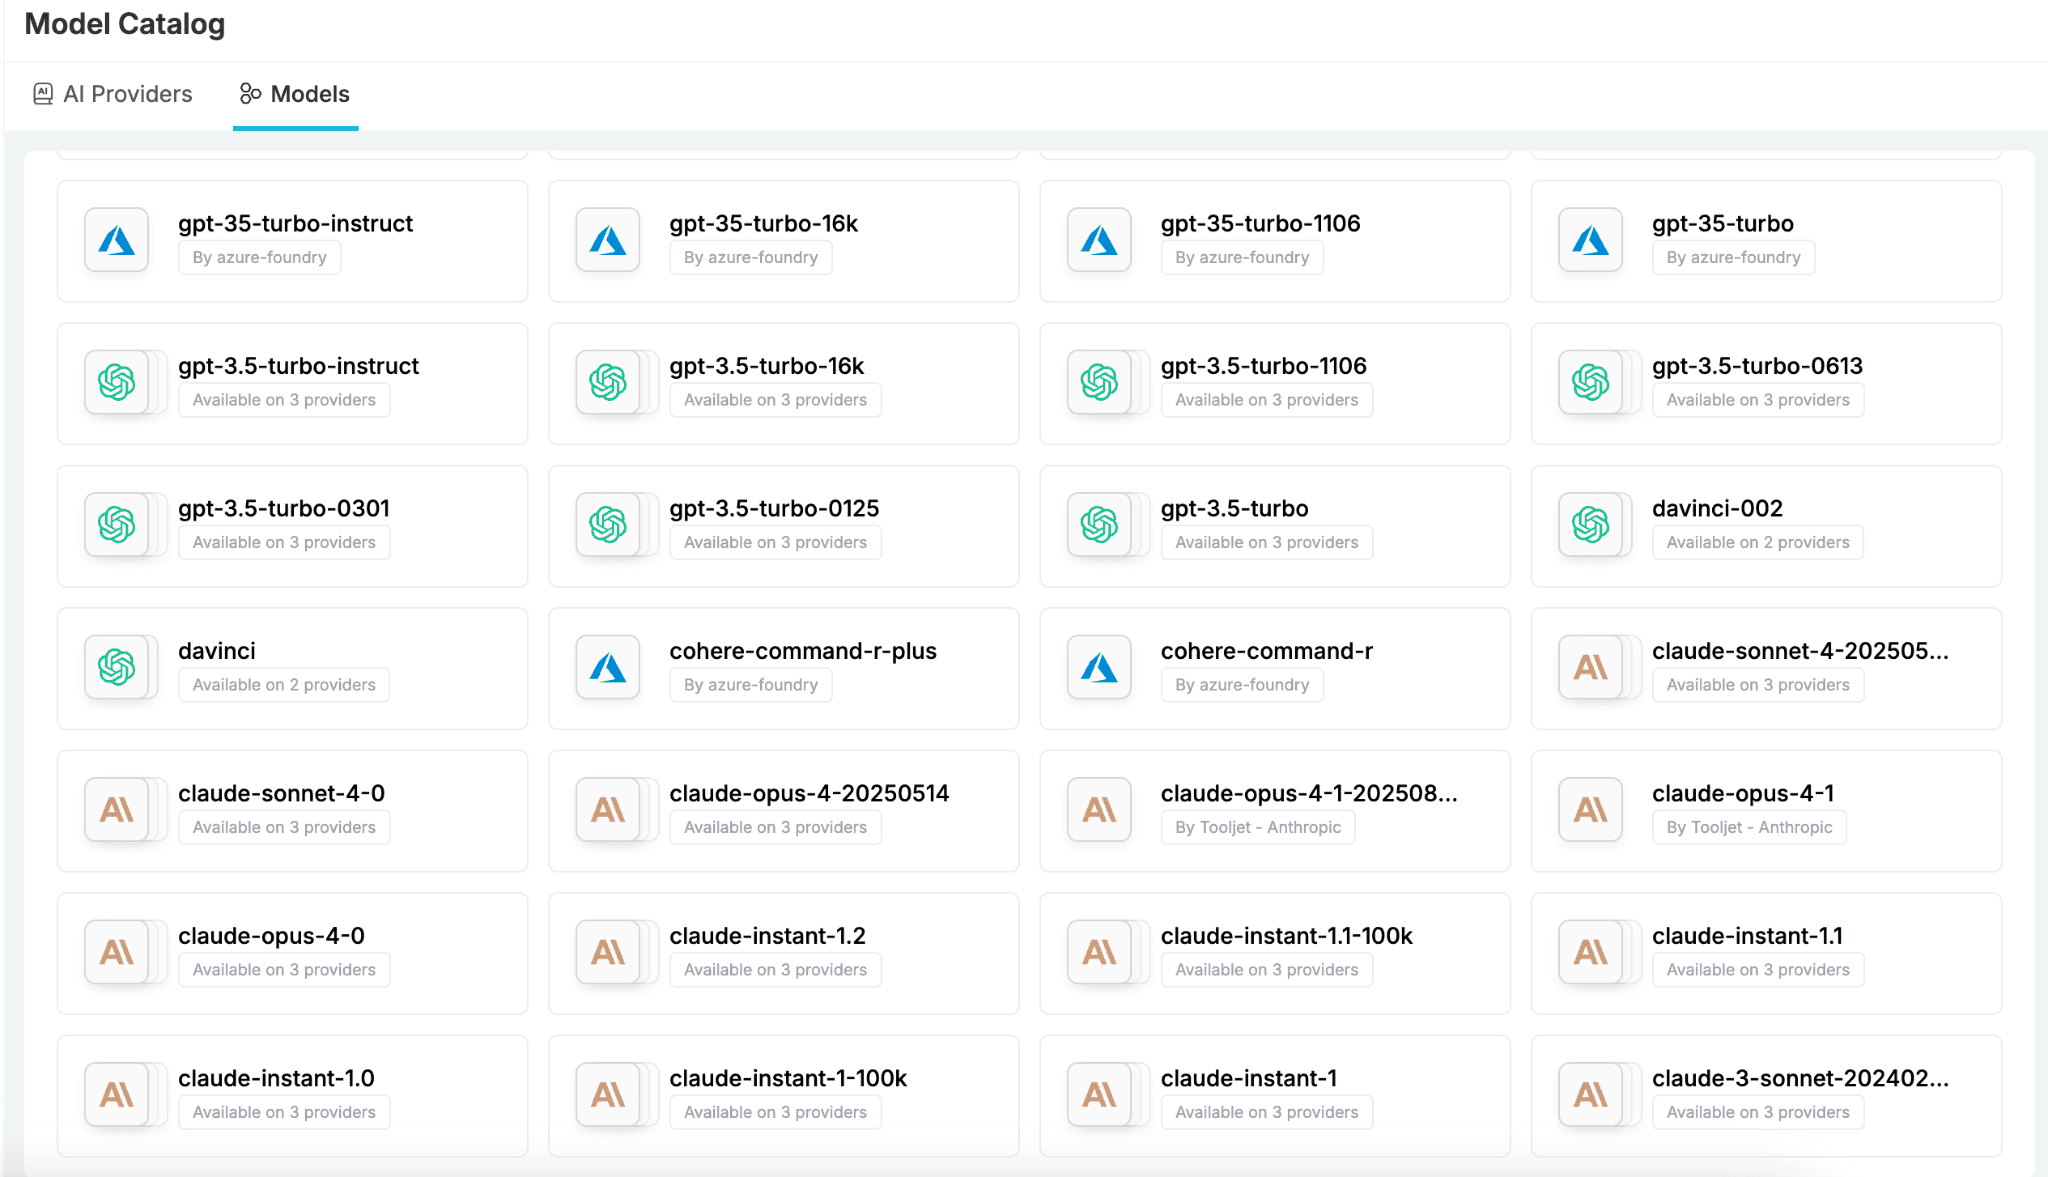Click the Azure icon beside cohere-command-r-plus
The width and height of the screenshot is (2048, 1177).
[x=608, y=667]
